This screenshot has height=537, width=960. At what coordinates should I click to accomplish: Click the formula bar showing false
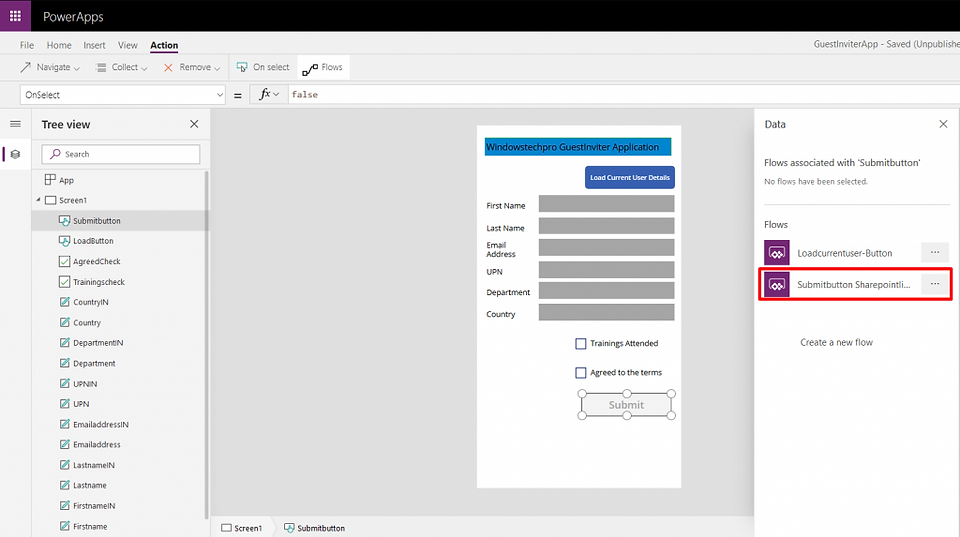[623, 95]
